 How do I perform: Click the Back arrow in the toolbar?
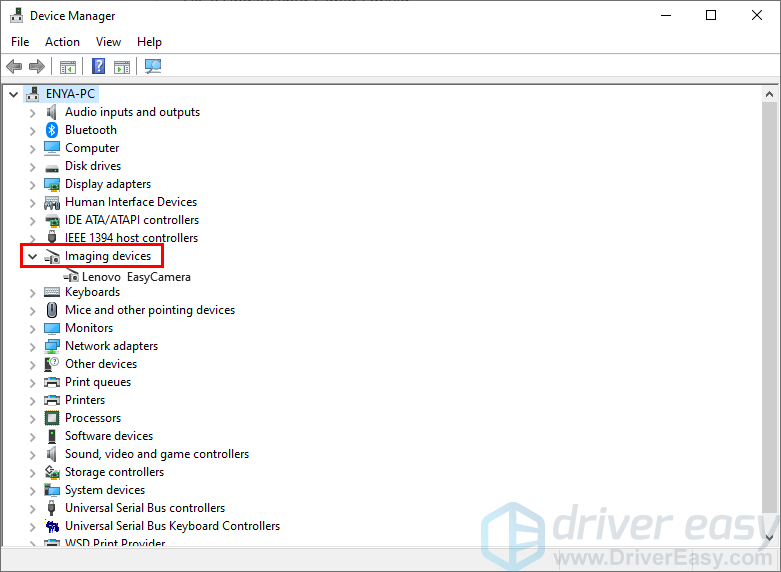[14, 67]
